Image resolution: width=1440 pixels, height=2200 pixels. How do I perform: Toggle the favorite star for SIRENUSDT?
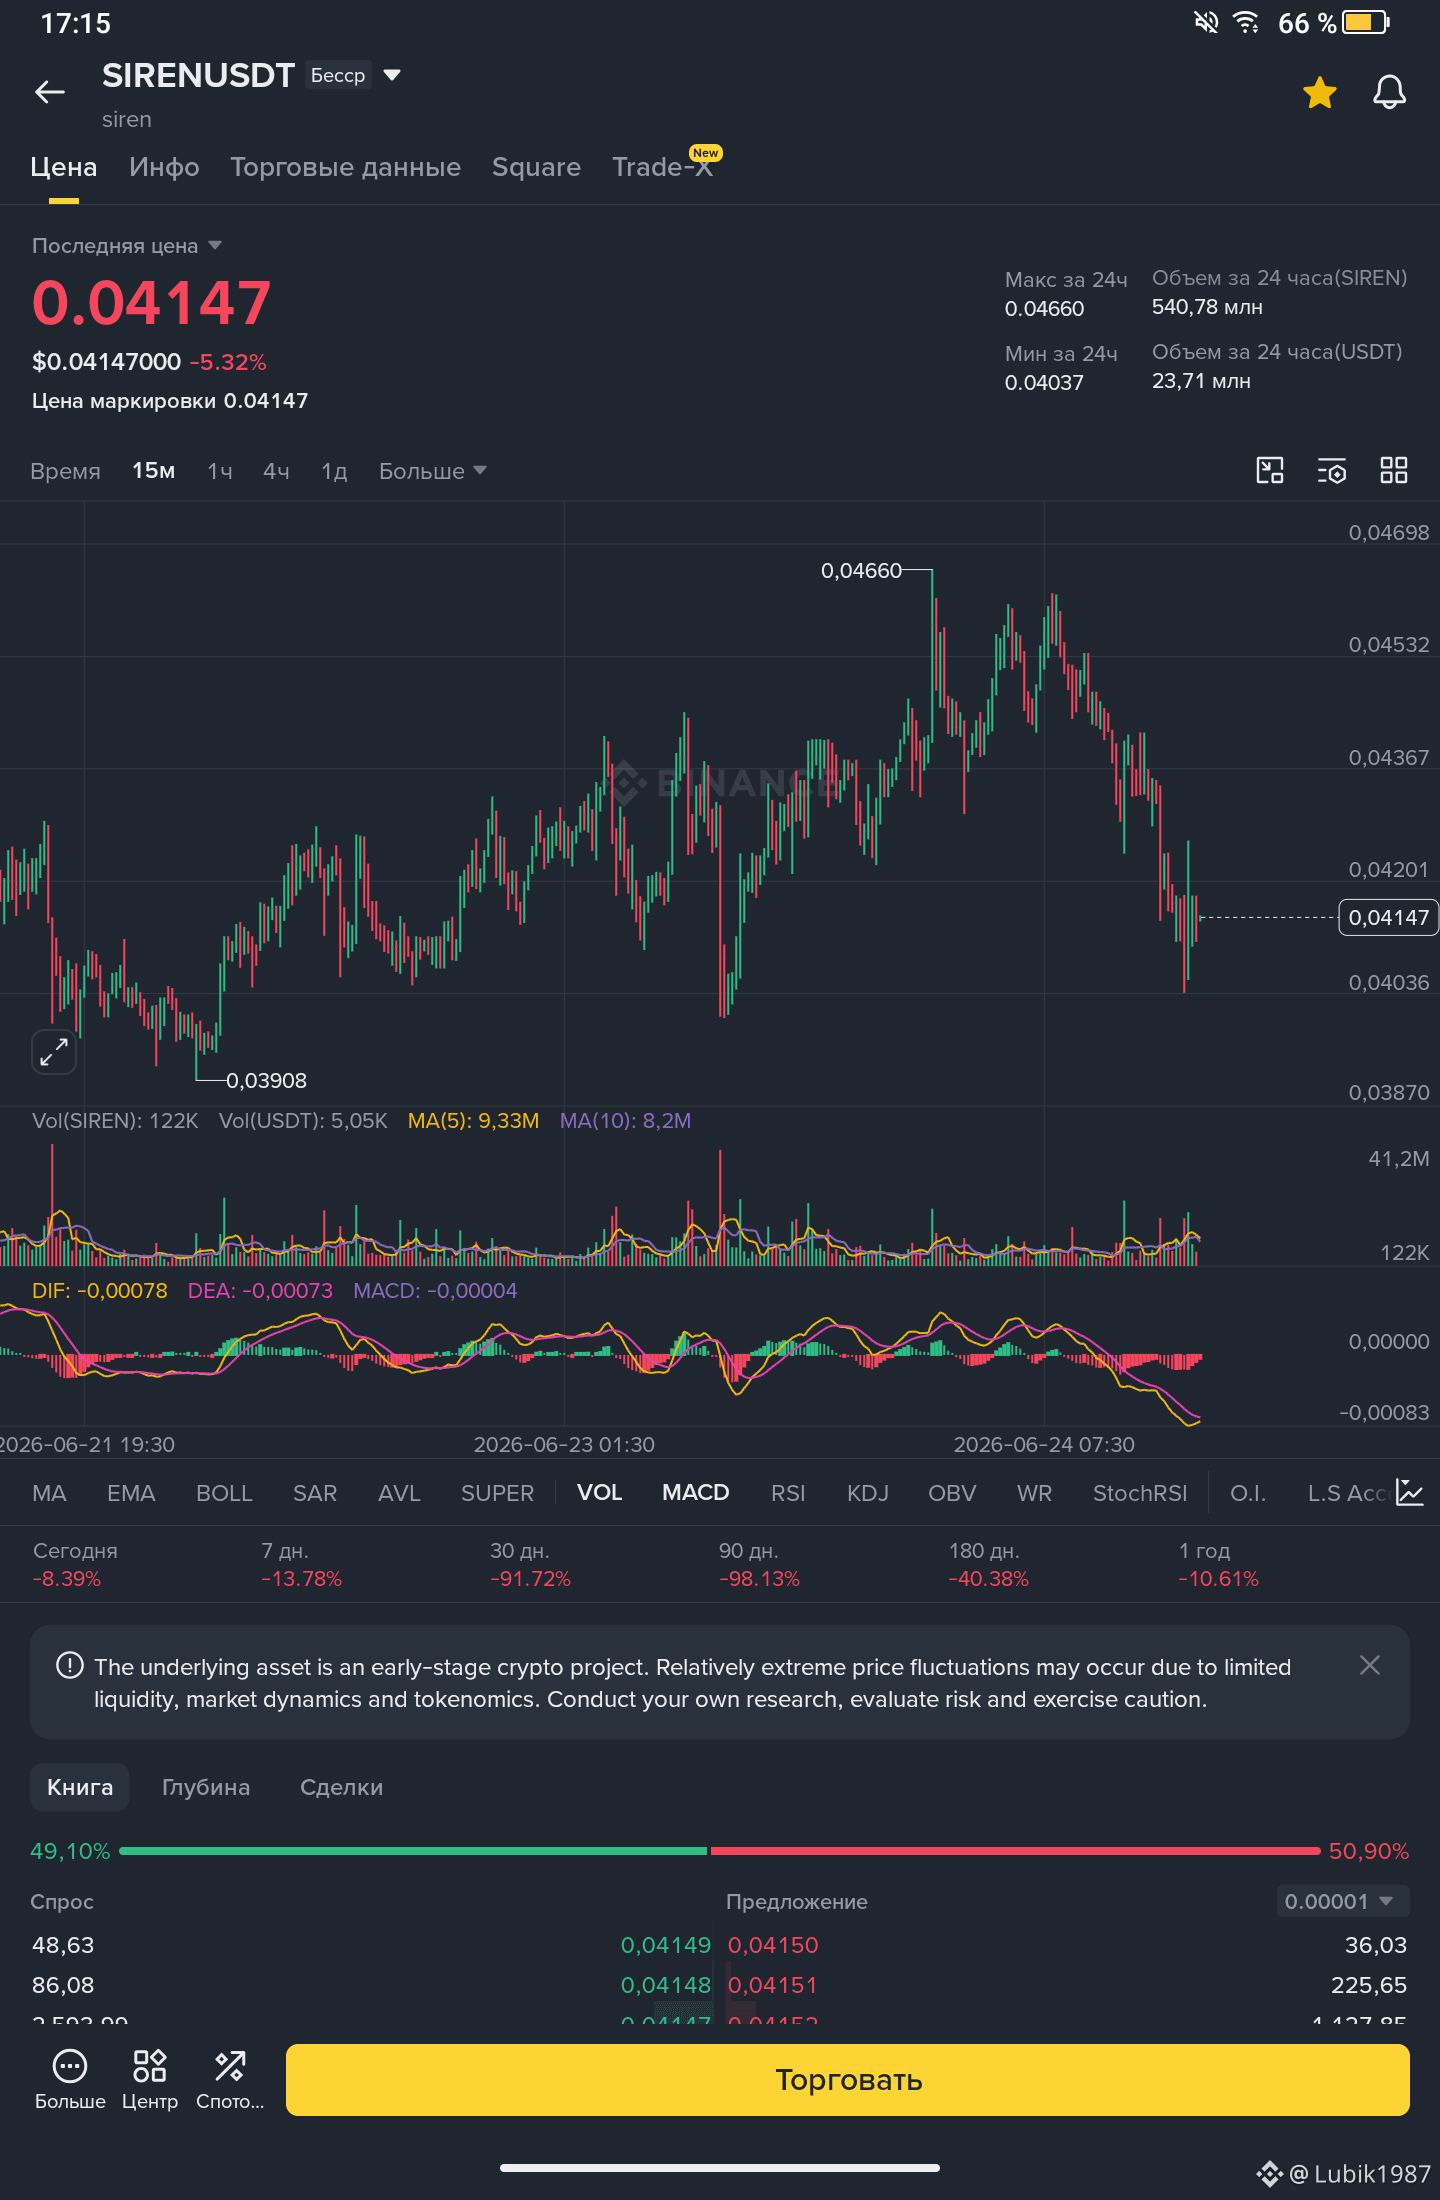tap(1320, 93)
